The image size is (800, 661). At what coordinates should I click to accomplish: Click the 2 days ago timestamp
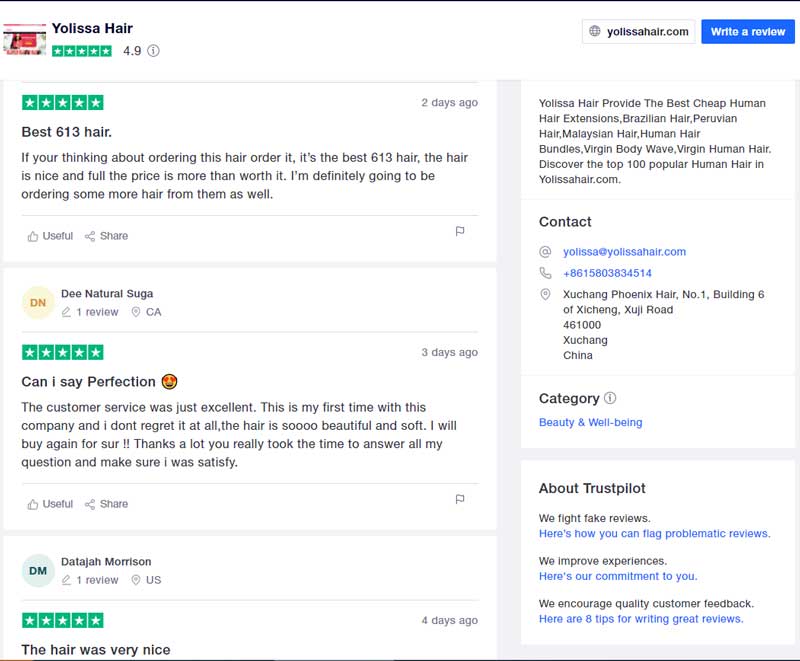(x=449, y=103)
